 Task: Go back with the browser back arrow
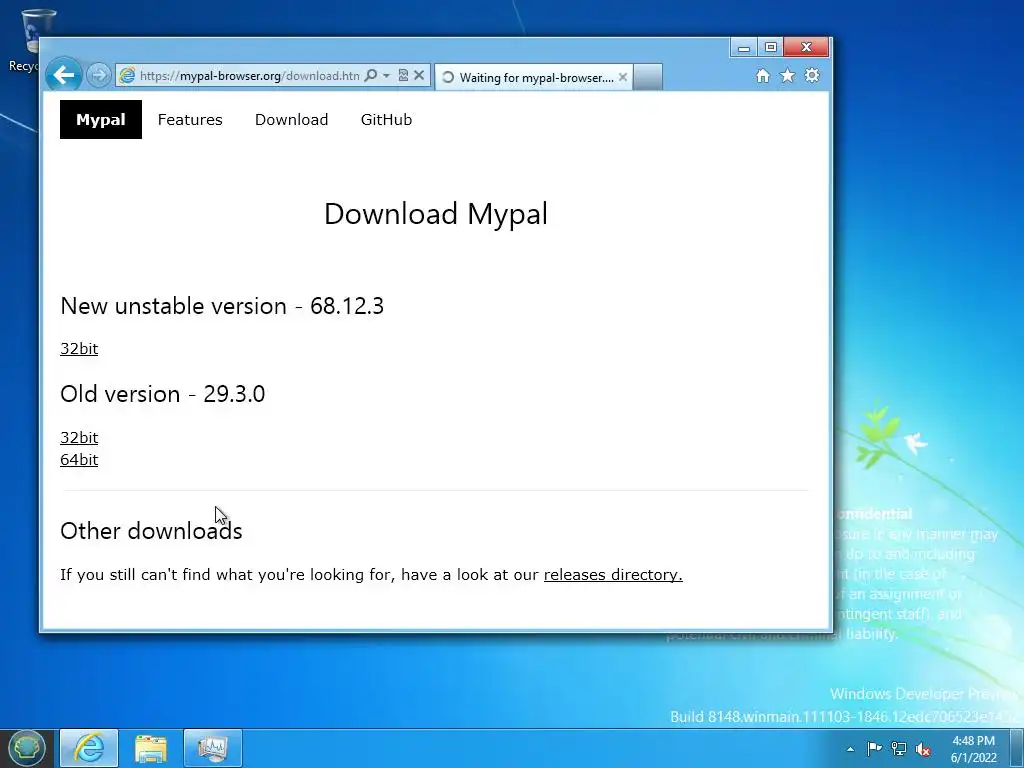click(x=64, y=75)
